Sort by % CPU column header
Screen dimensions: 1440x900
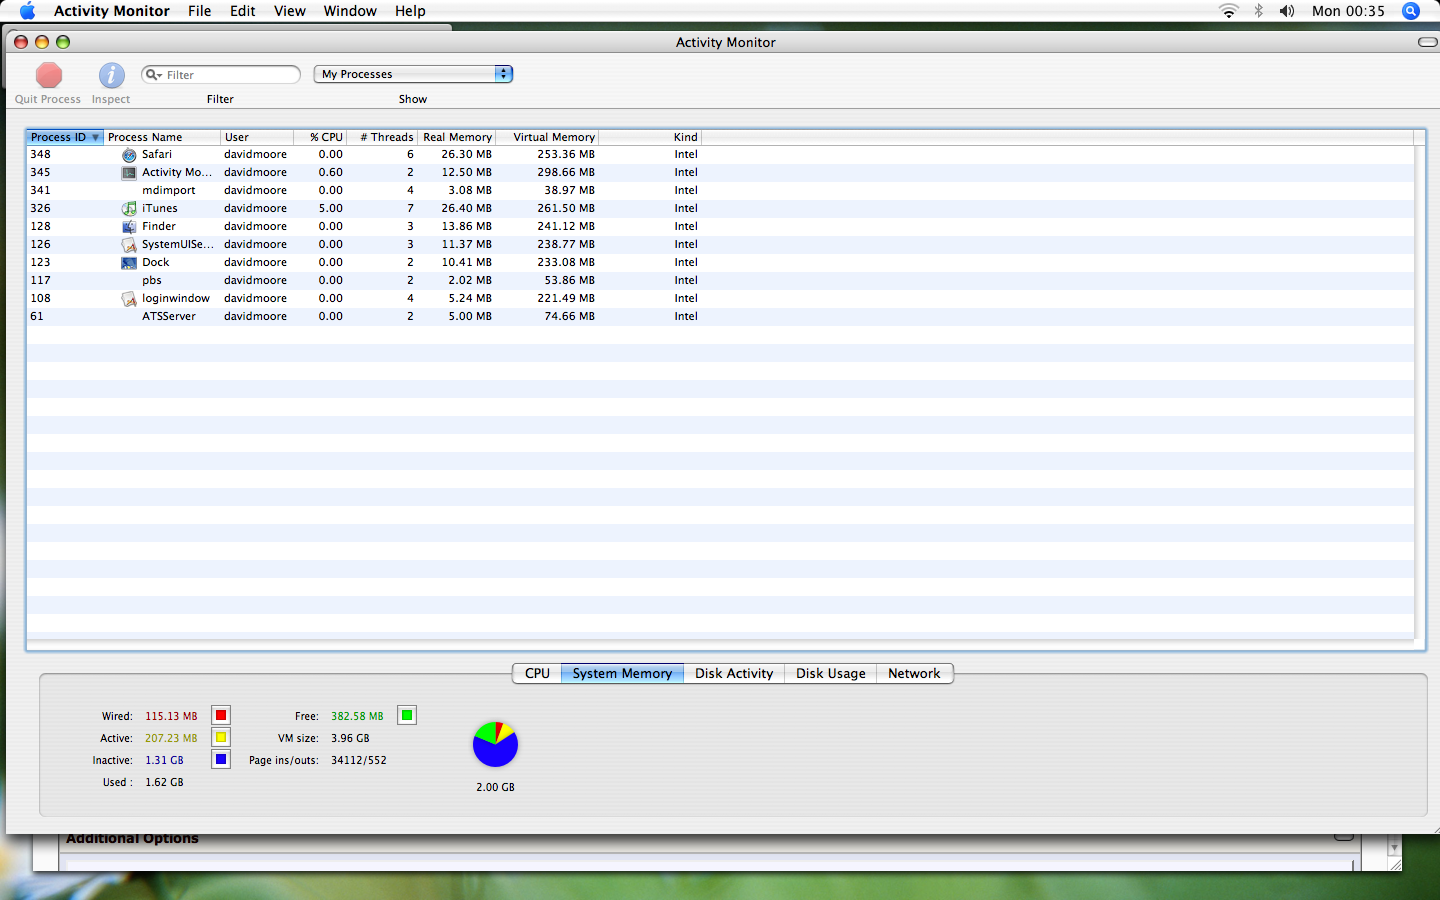tap(320, 137)
